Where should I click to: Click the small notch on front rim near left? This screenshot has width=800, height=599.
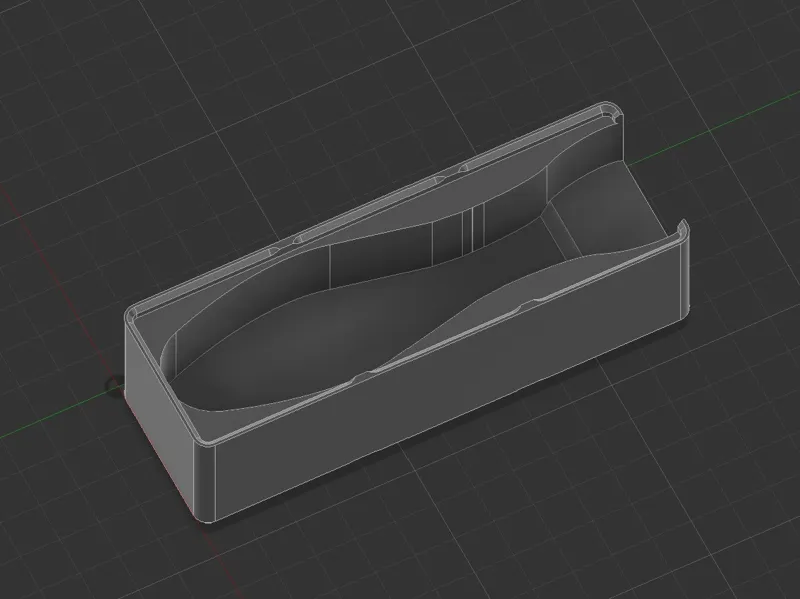[363, 377]
